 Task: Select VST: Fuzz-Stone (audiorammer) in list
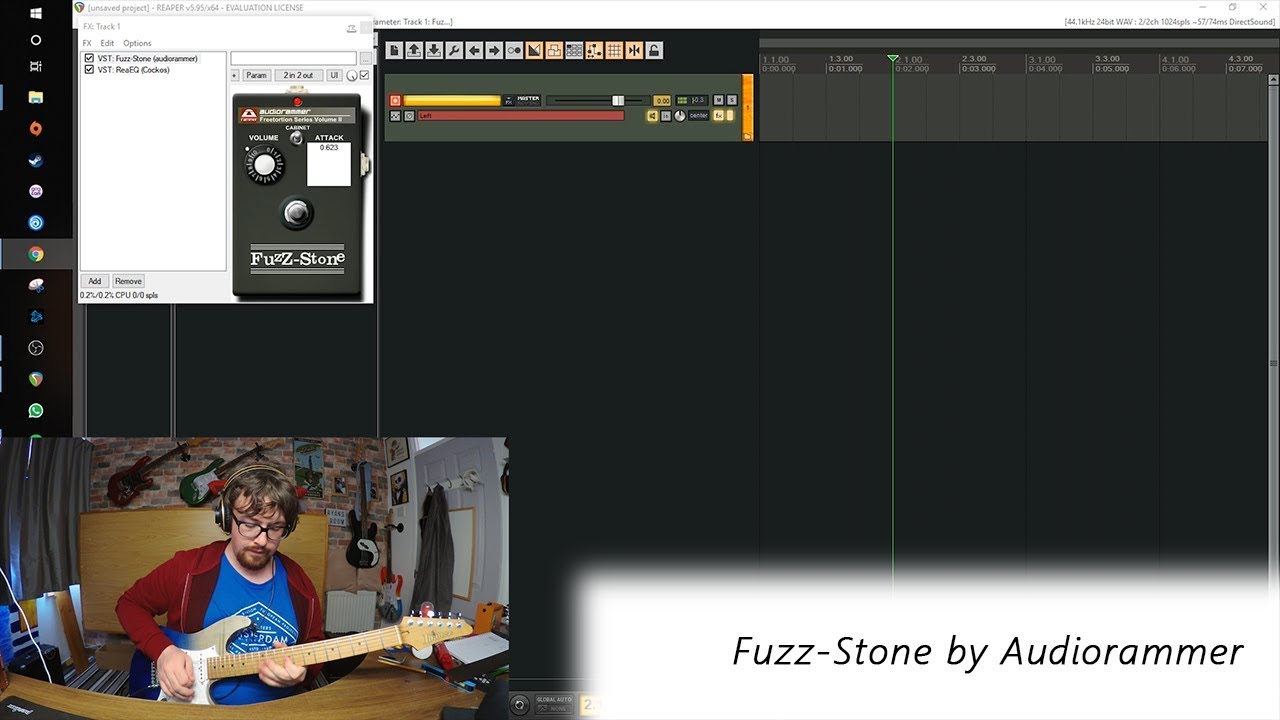pyautogui.click(x=147, y=59)
